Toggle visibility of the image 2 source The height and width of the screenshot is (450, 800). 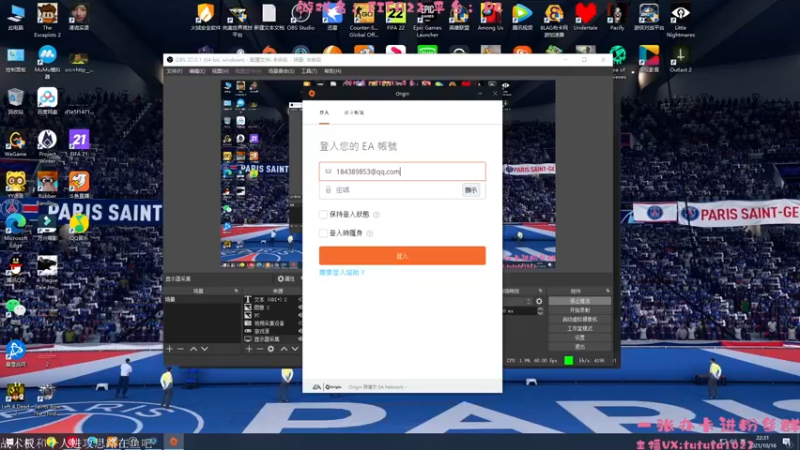click(300, 307)
